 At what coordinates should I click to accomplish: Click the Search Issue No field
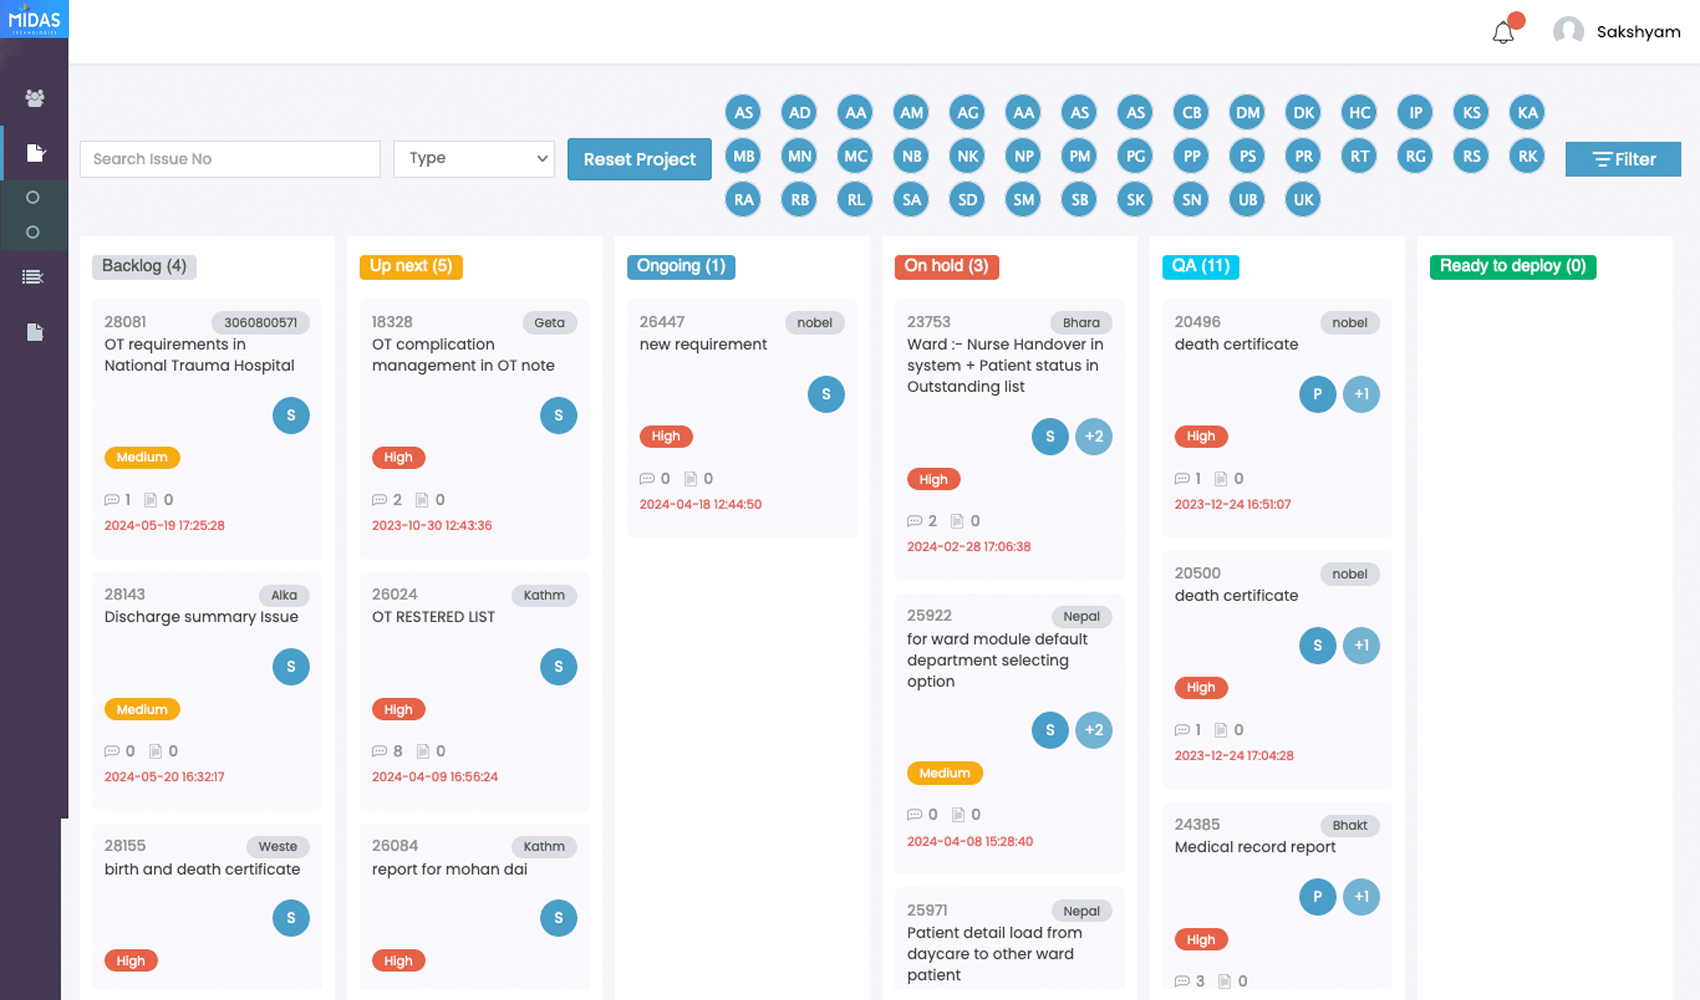(230, 159)
